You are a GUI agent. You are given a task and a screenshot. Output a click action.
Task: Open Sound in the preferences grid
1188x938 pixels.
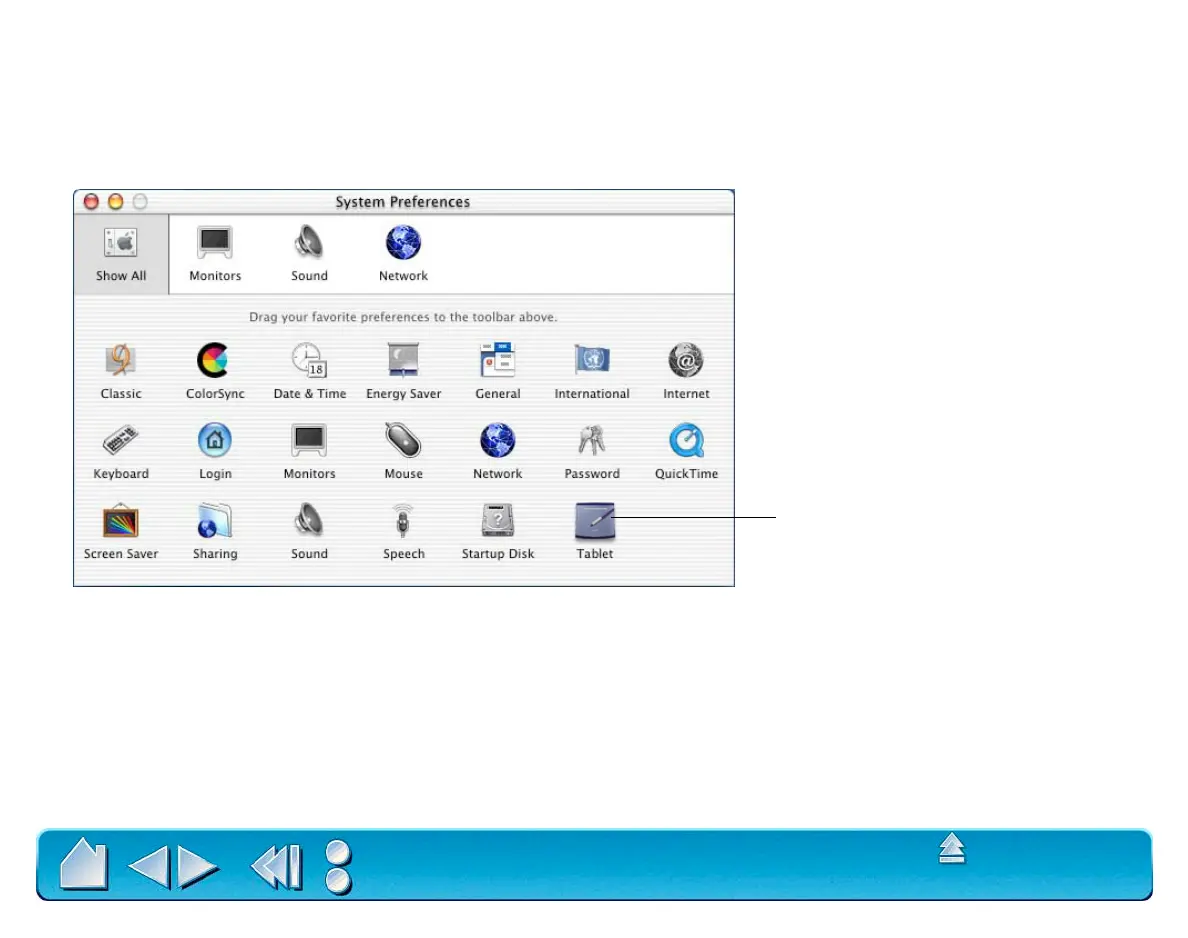click(x=309, y=532)
